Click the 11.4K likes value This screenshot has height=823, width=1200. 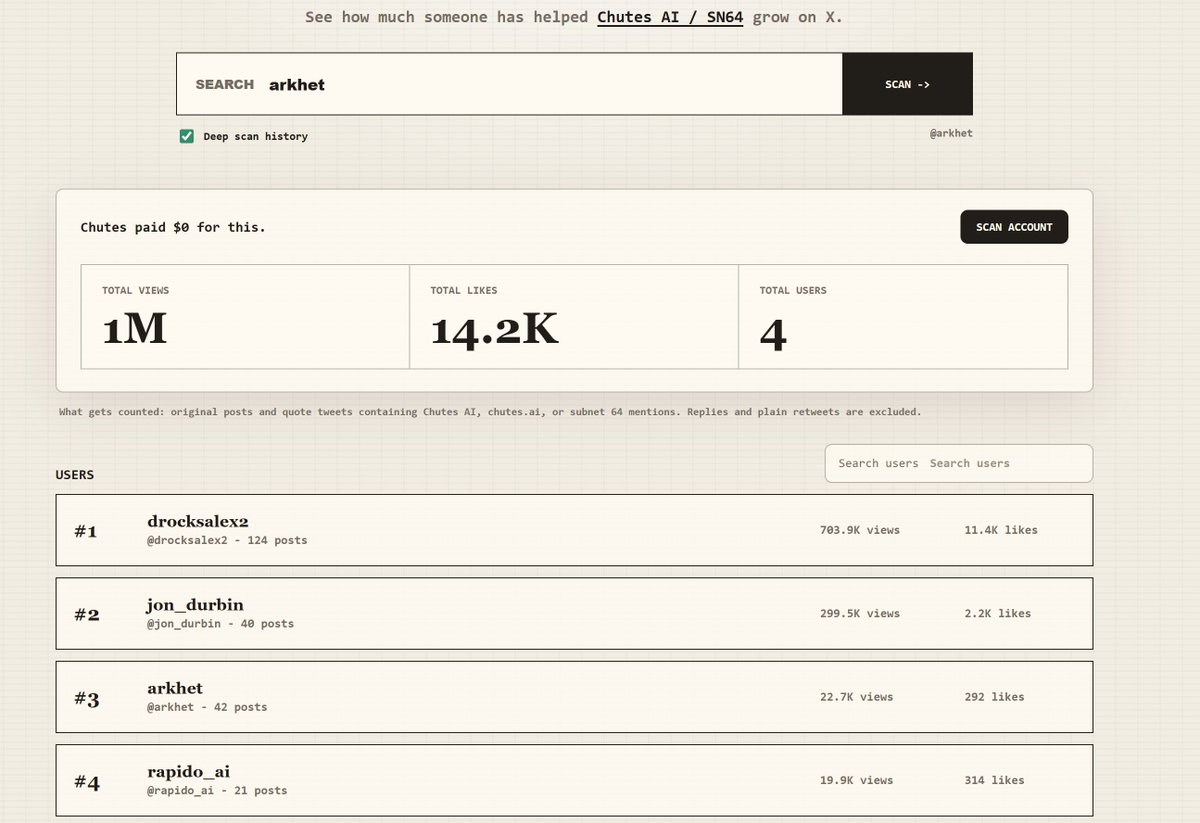(x=1000, y=530)
